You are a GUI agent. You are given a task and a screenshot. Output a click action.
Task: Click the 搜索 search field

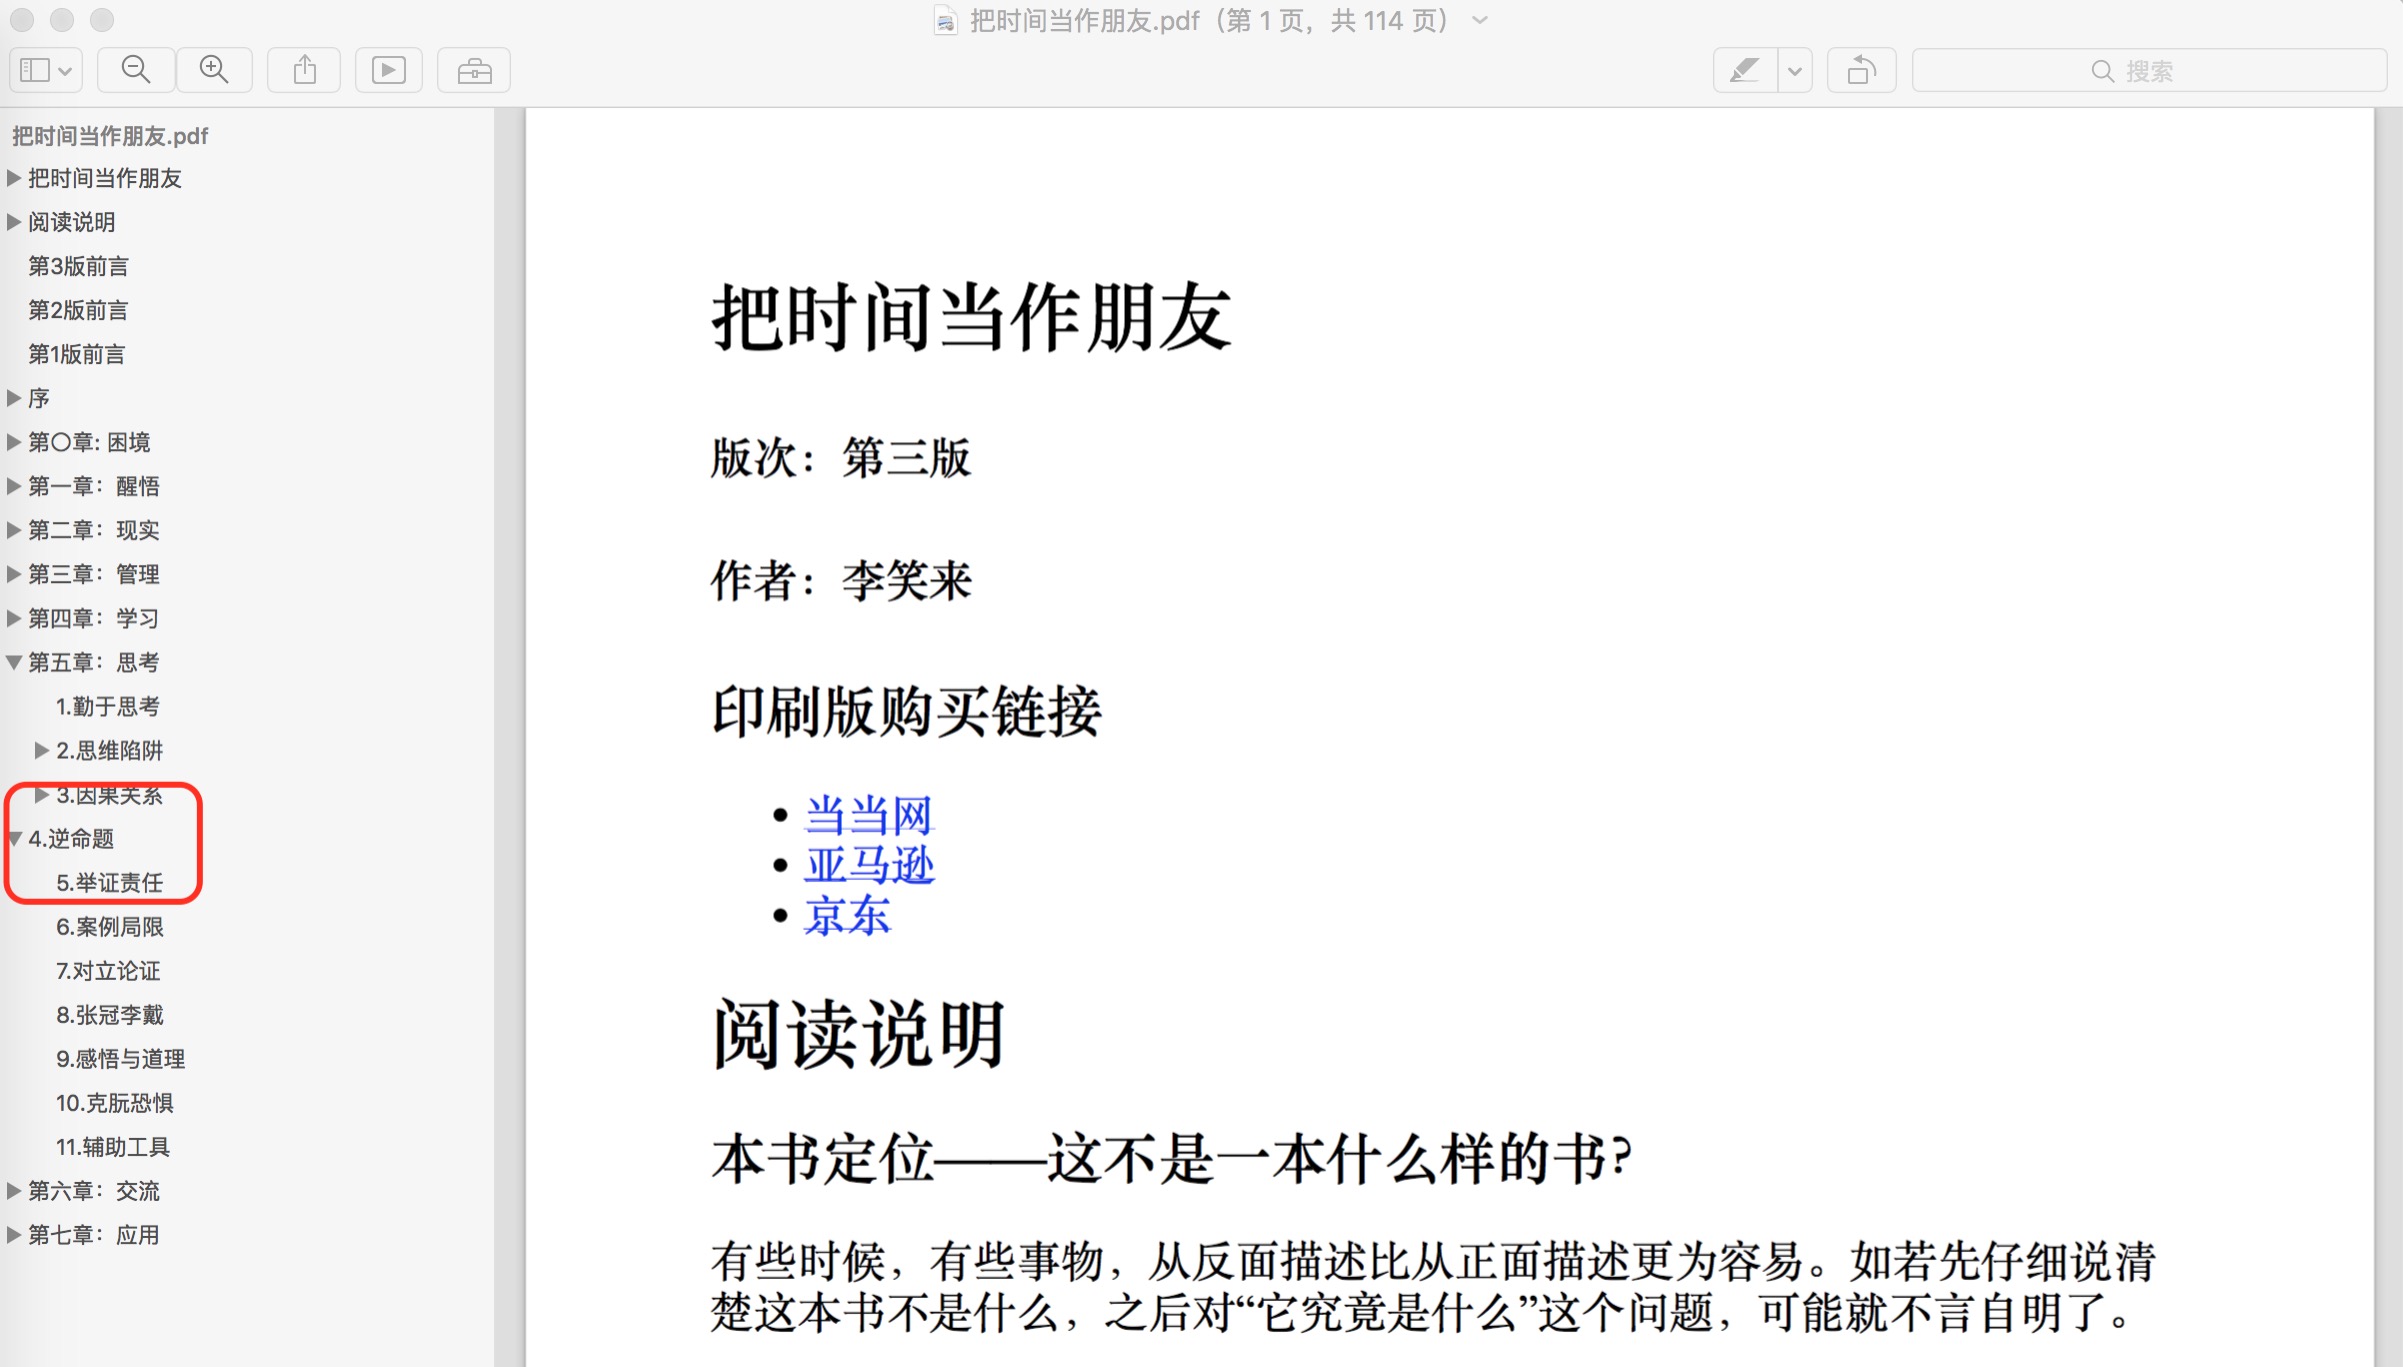click(x=2148, y=69)
